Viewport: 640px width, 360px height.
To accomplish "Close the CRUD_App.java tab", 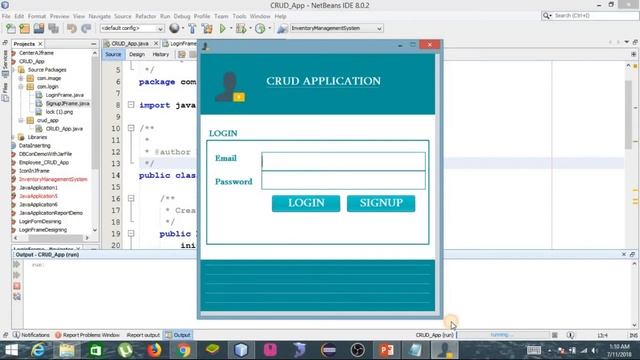I will 156,43.
